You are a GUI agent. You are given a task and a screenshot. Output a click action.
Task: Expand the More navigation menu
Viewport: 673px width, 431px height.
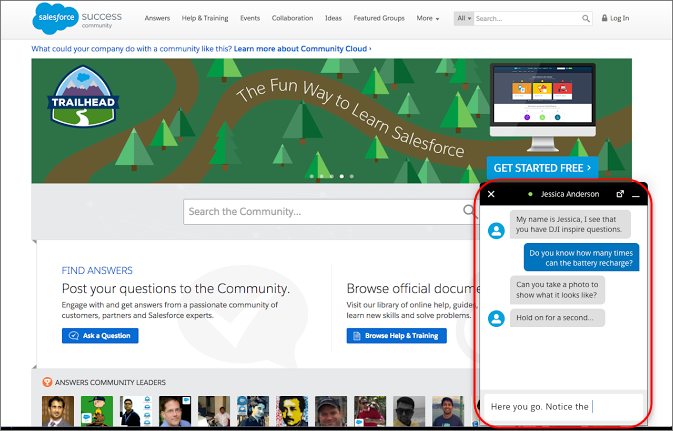tap(427, 18)
